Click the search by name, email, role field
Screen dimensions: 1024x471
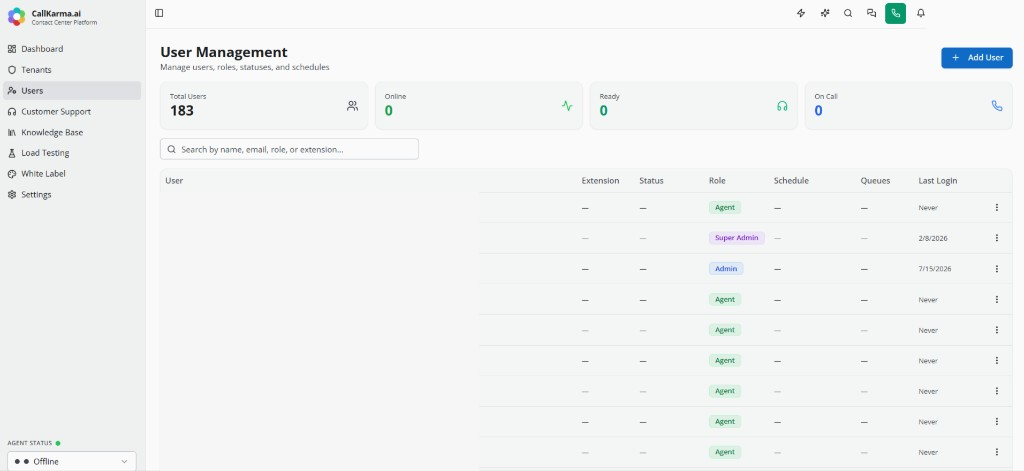click(x=289, y=149)
